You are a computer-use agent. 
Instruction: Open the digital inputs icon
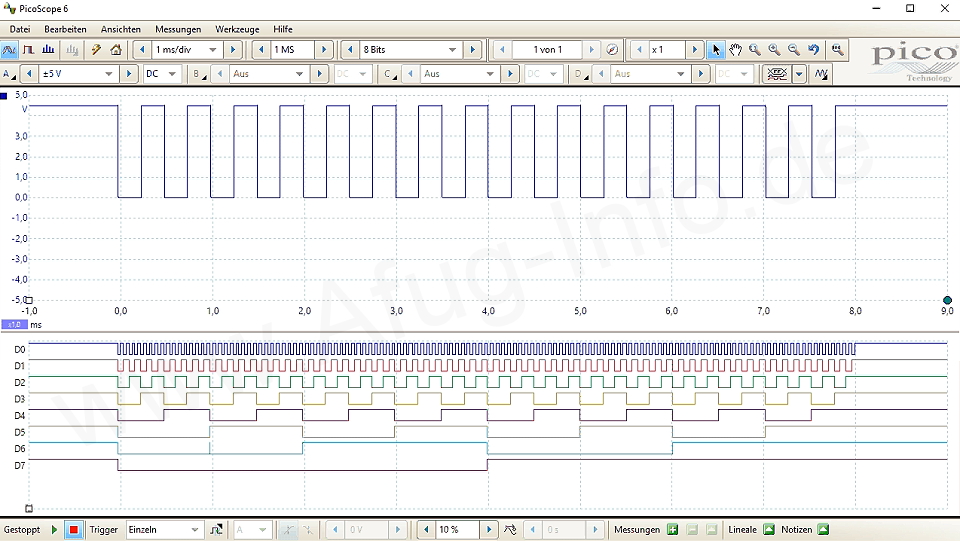point(821,74)
